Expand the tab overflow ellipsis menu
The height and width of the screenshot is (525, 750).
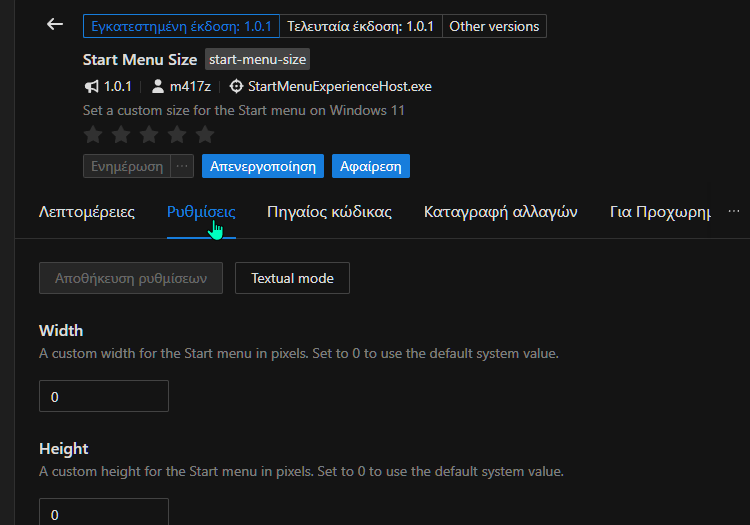[x=734, y=212]
